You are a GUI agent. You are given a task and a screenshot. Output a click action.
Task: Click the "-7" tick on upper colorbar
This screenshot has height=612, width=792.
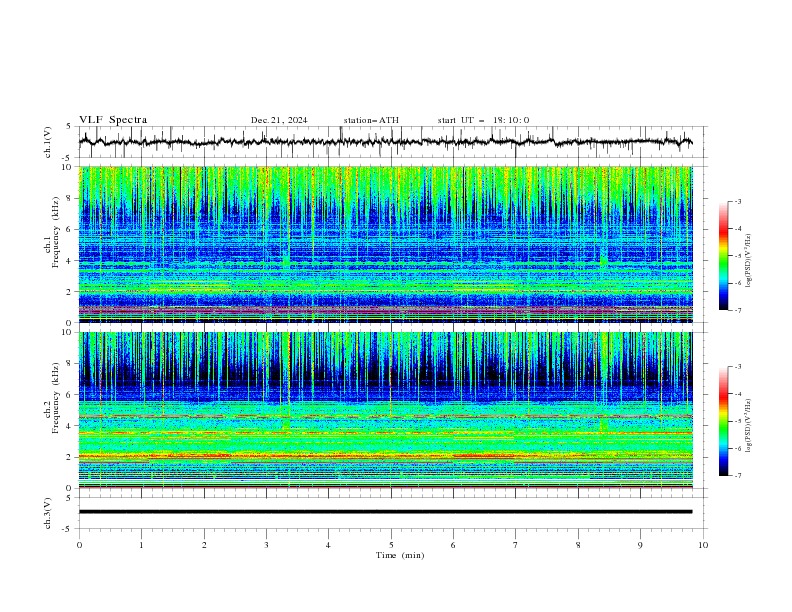tap(737, 310)
